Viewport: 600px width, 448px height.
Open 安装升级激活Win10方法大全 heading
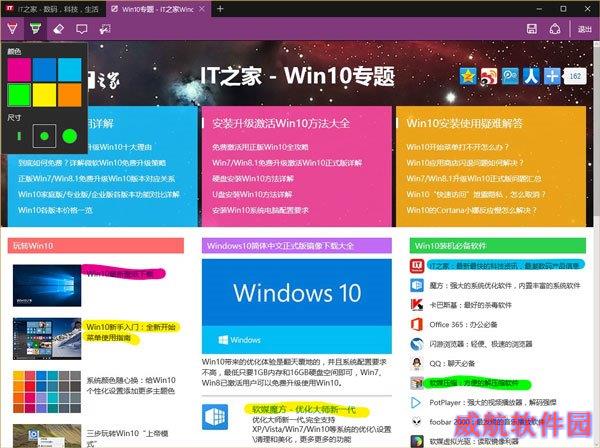(x=281, y=123)
